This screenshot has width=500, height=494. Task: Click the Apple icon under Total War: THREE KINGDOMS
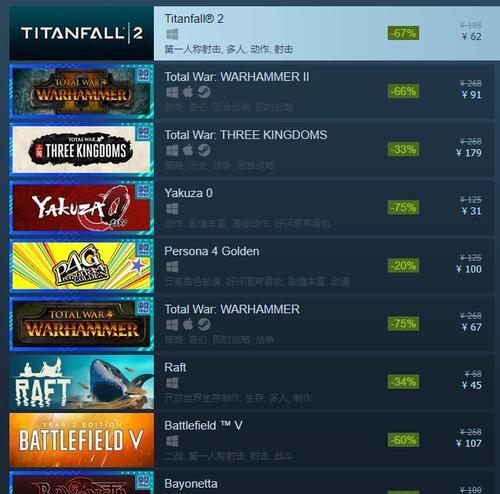(188, 150)
